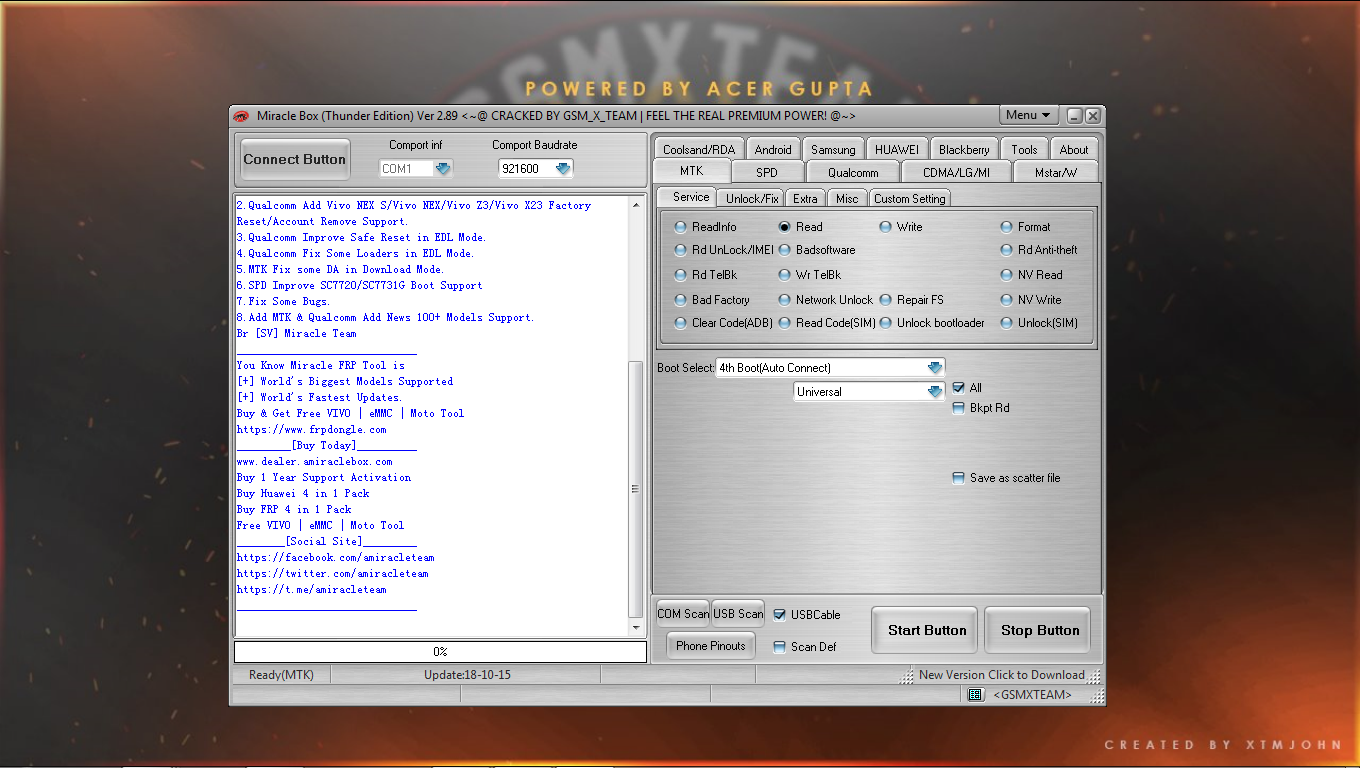This screenshot has width=1360, height=768.
Task: Select the Qualcomm tab
Action: click(x=853, y=172)
